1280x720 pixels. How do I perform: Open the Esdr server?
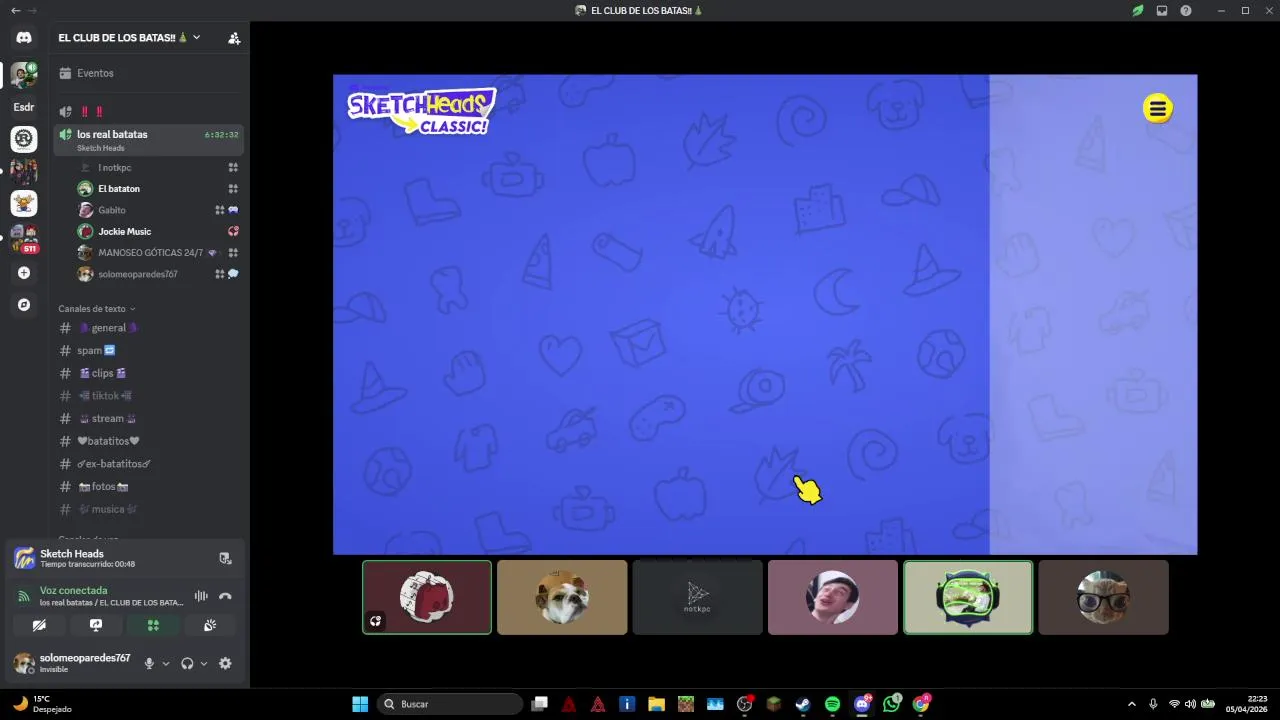pyautogui.click(x=24, y=107)
